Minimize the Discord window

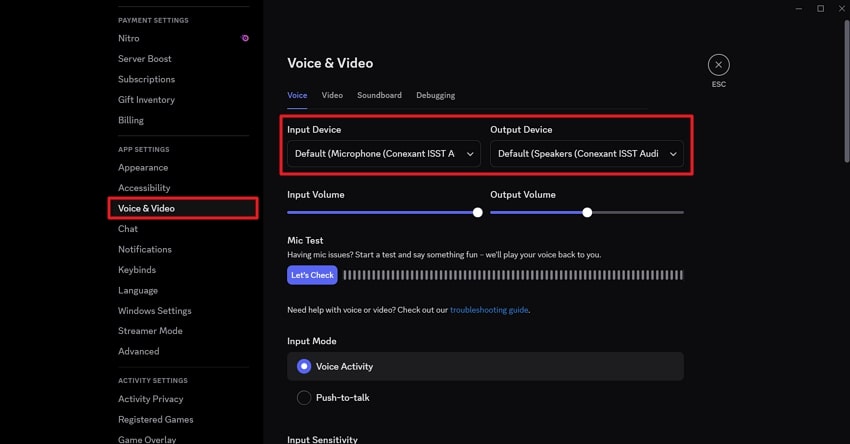799,9
